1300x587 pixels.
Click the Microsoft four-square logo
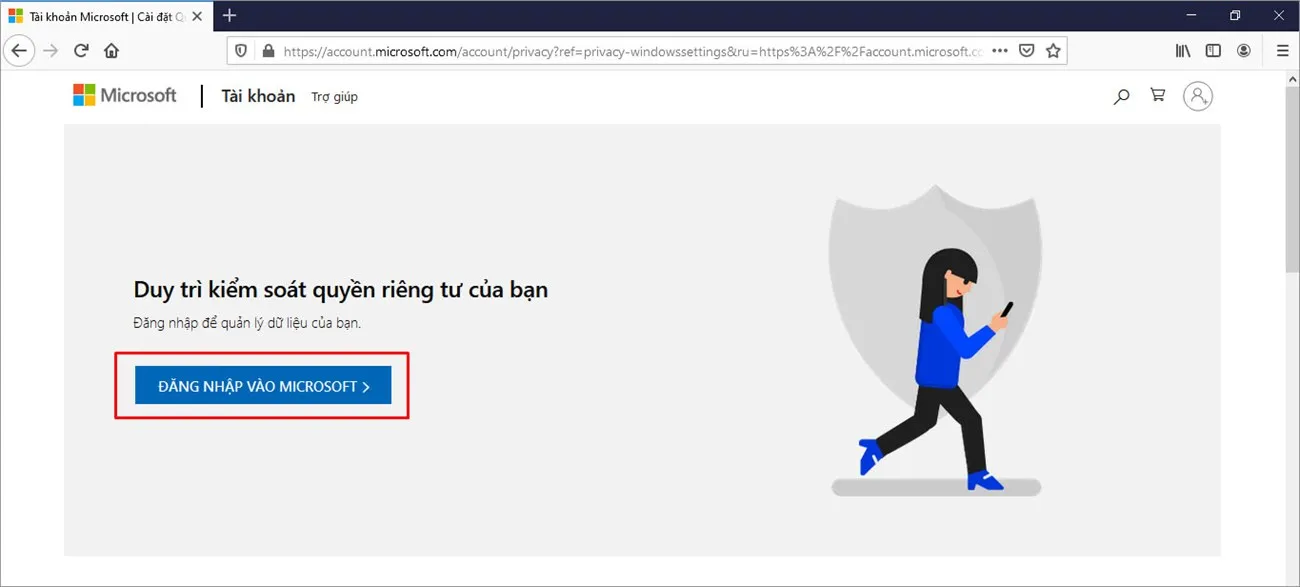coord(83,94)
